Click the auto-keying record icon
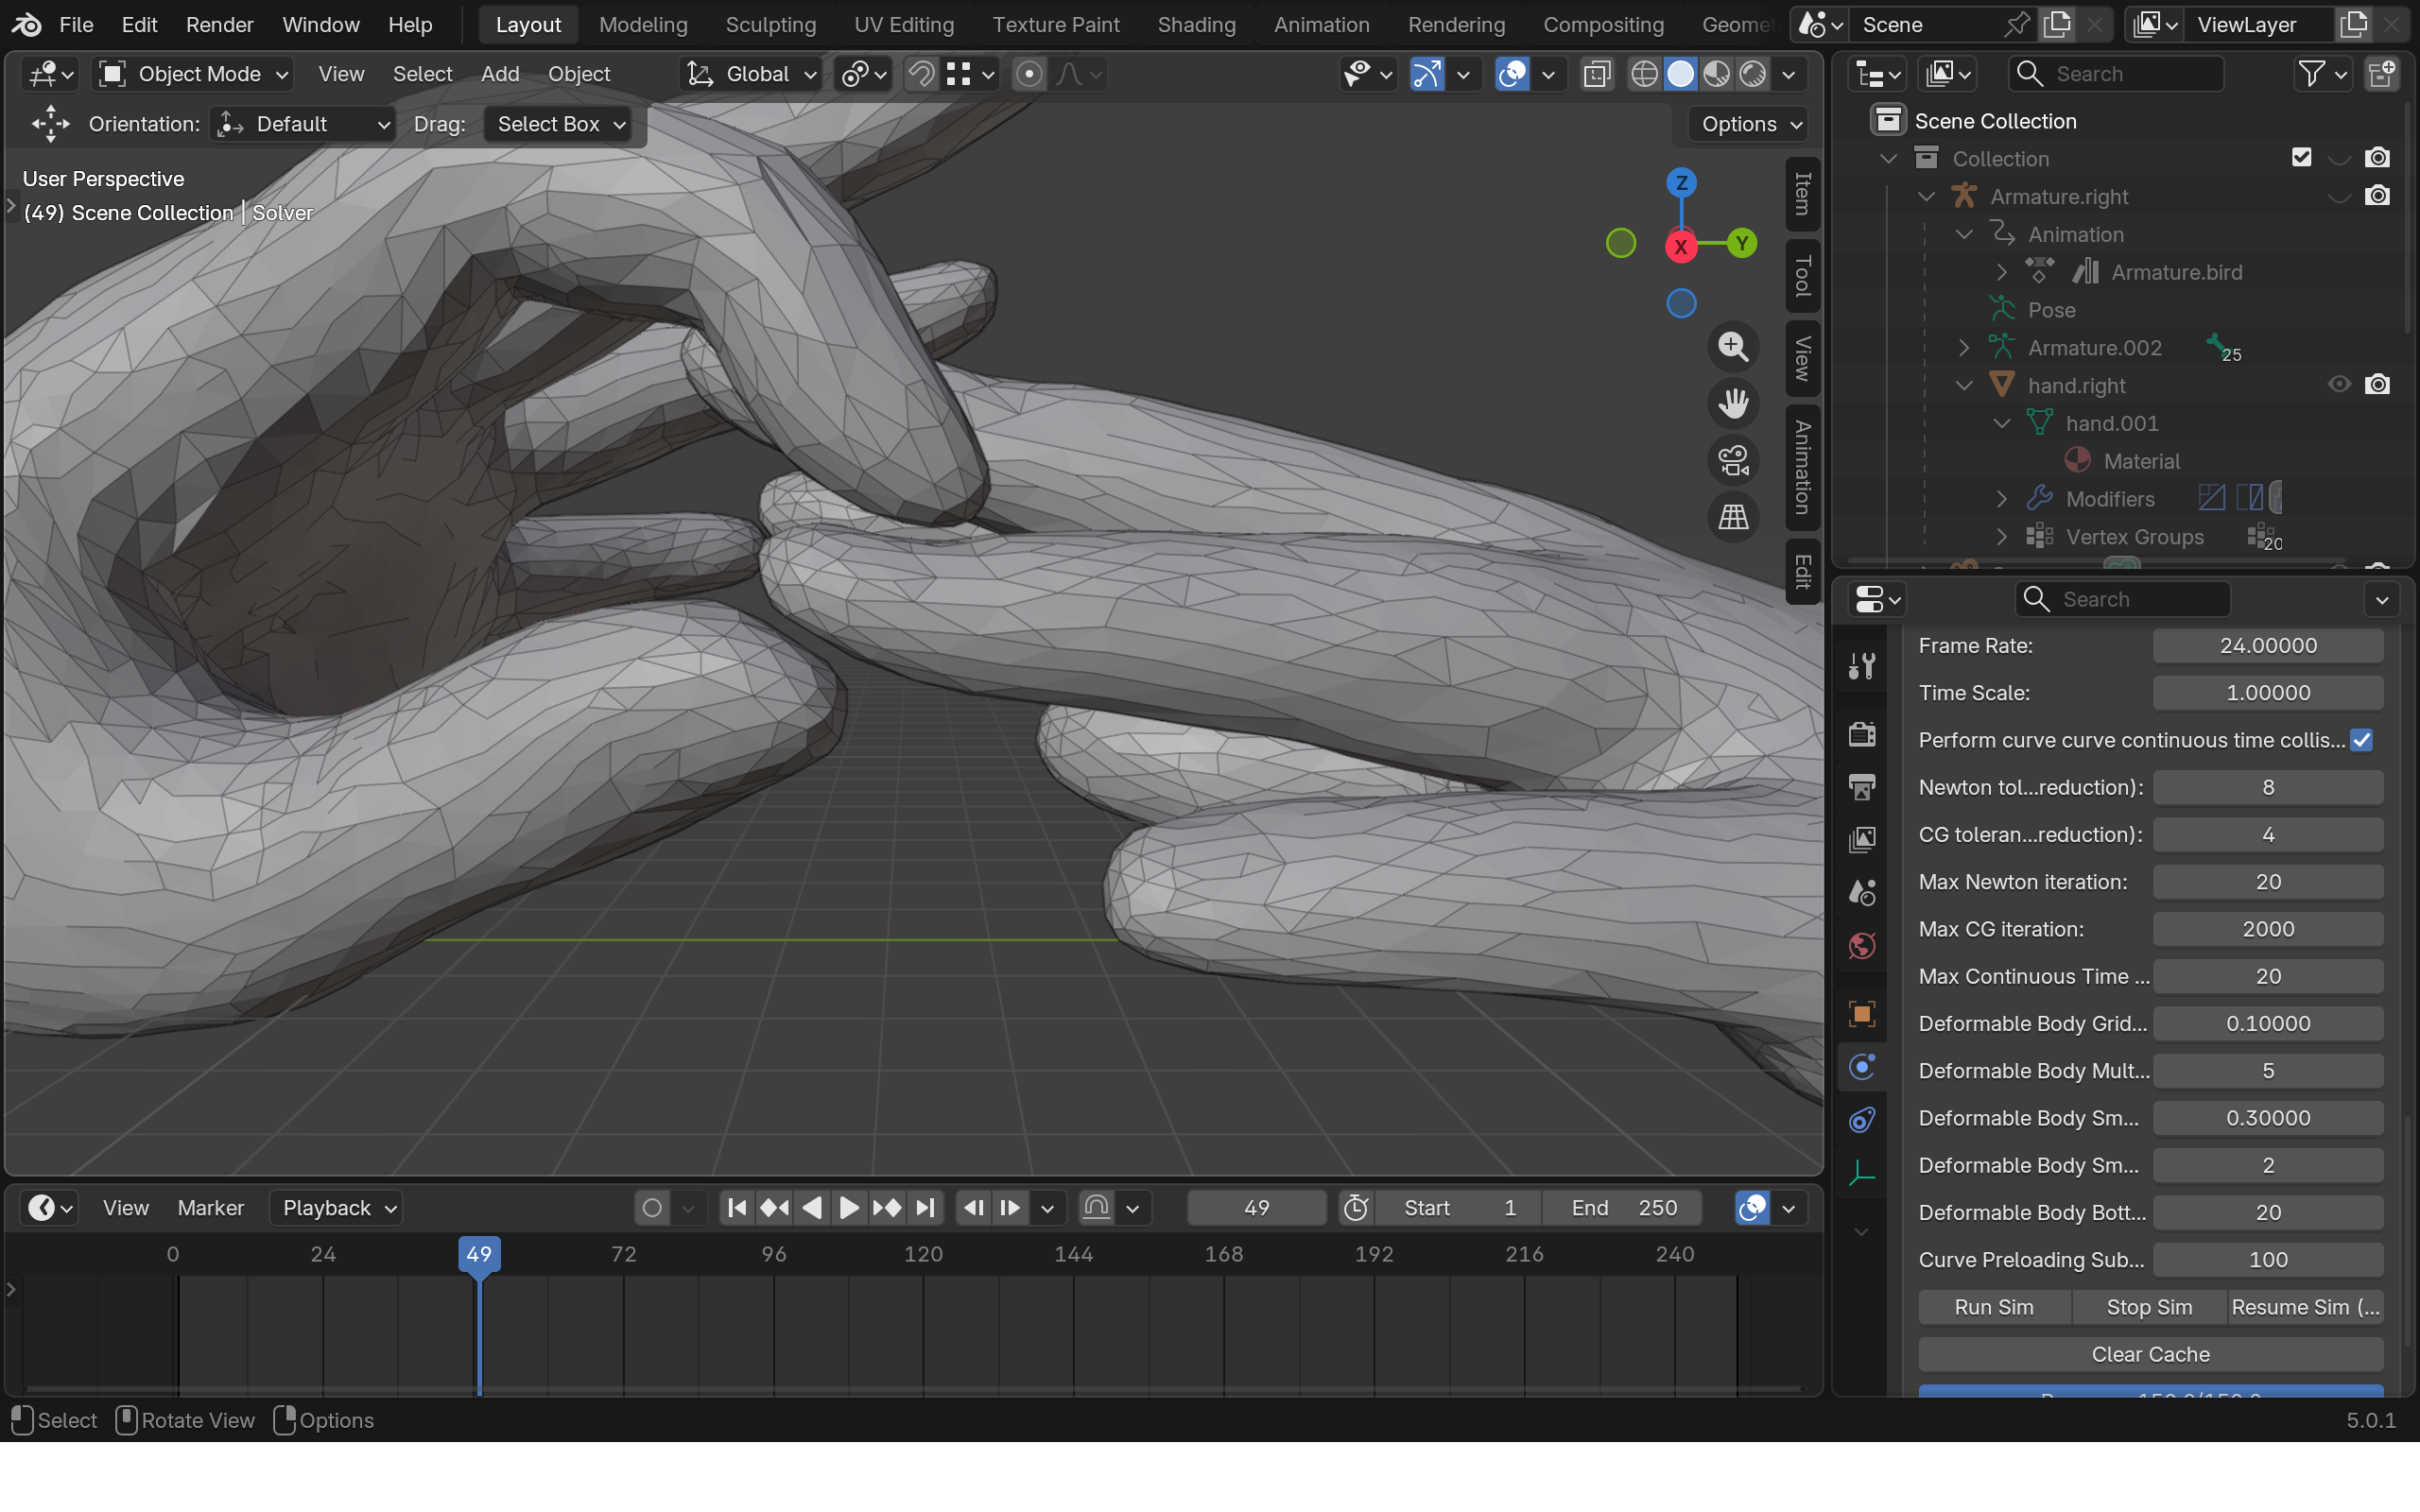The image size is (2420, 1512). pyautogui.click(x=652, y=1208)
